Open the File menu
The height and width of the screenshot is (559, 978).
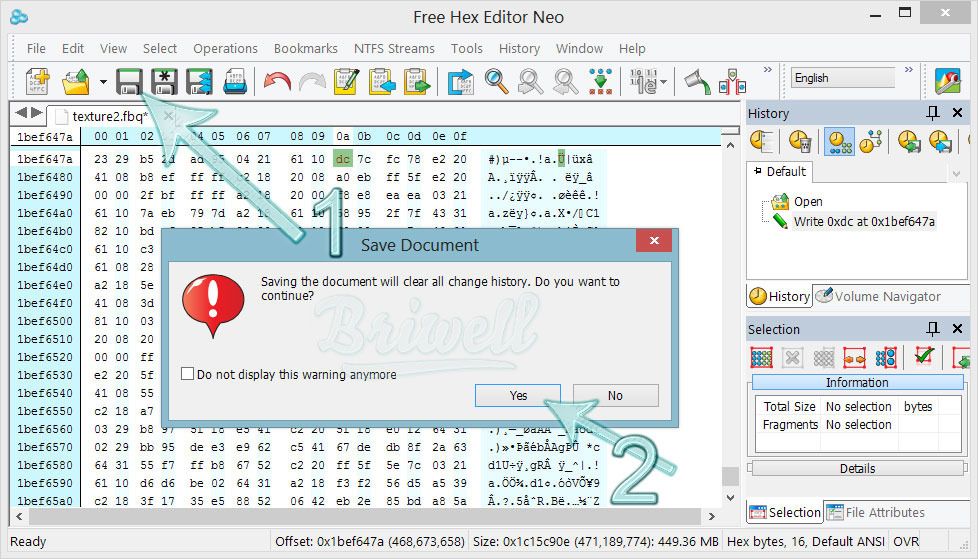click(x=36, y=49)
